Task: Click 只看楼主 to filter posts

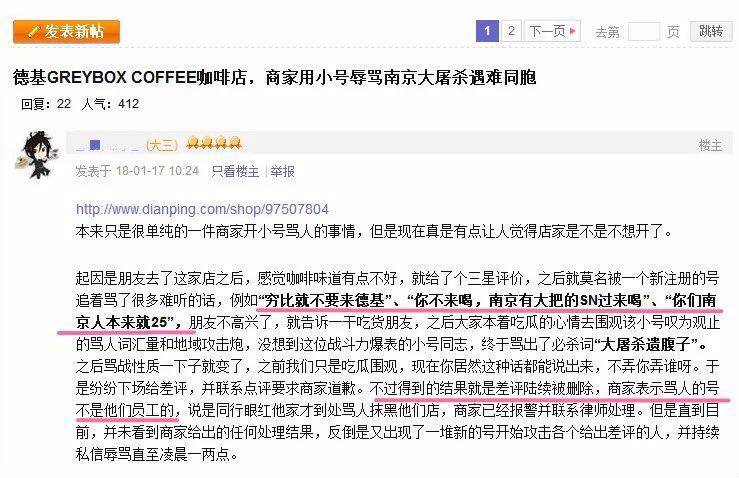Action: click(235, 171)
